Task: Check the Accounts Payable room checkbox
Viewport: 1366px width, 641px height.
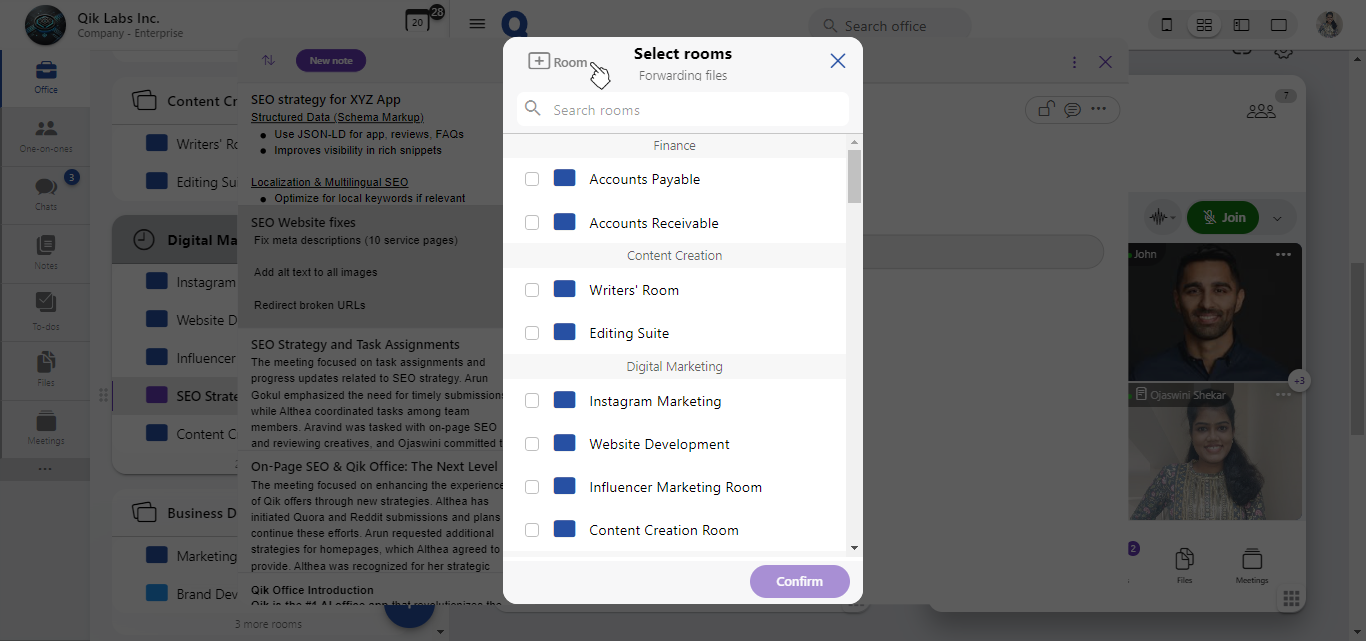Action: point(532,179)
